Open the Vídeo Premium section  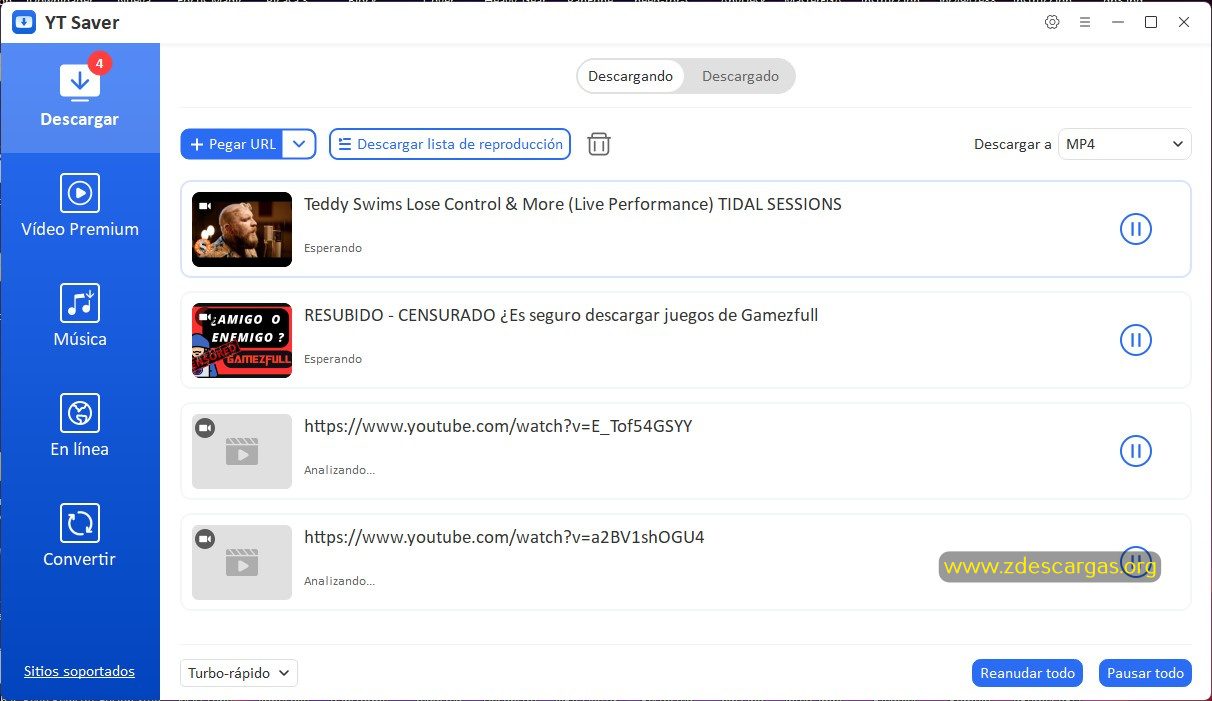coord(80,207)
